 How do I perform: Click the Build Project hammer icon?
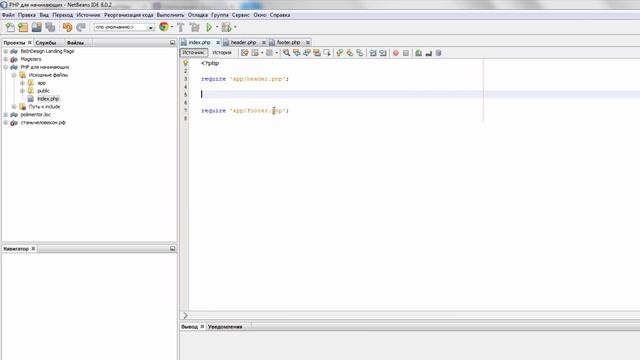click(x=180, y=27)
